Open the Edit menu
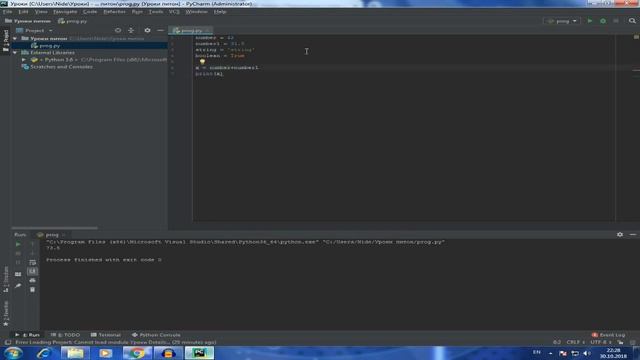640x360 pixels. coord(23,12)
